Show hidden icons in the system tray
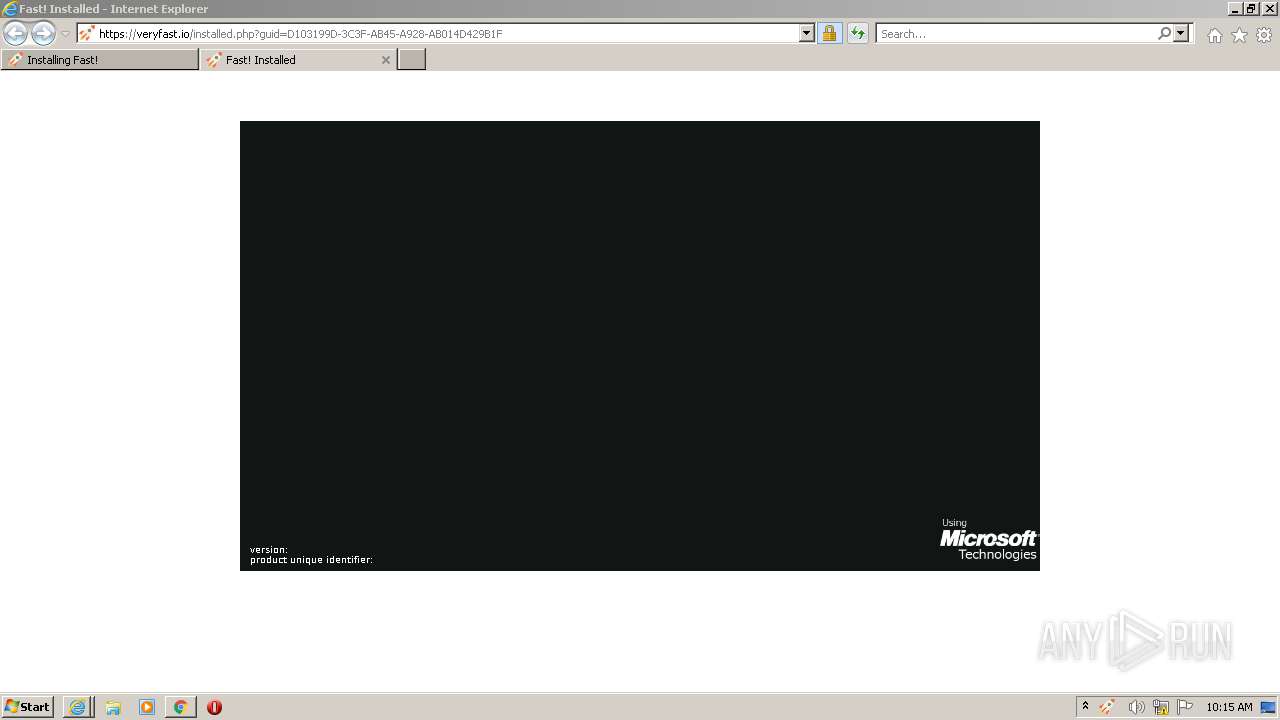This screenshot has width=1280, height=720. click(1085, 707)
